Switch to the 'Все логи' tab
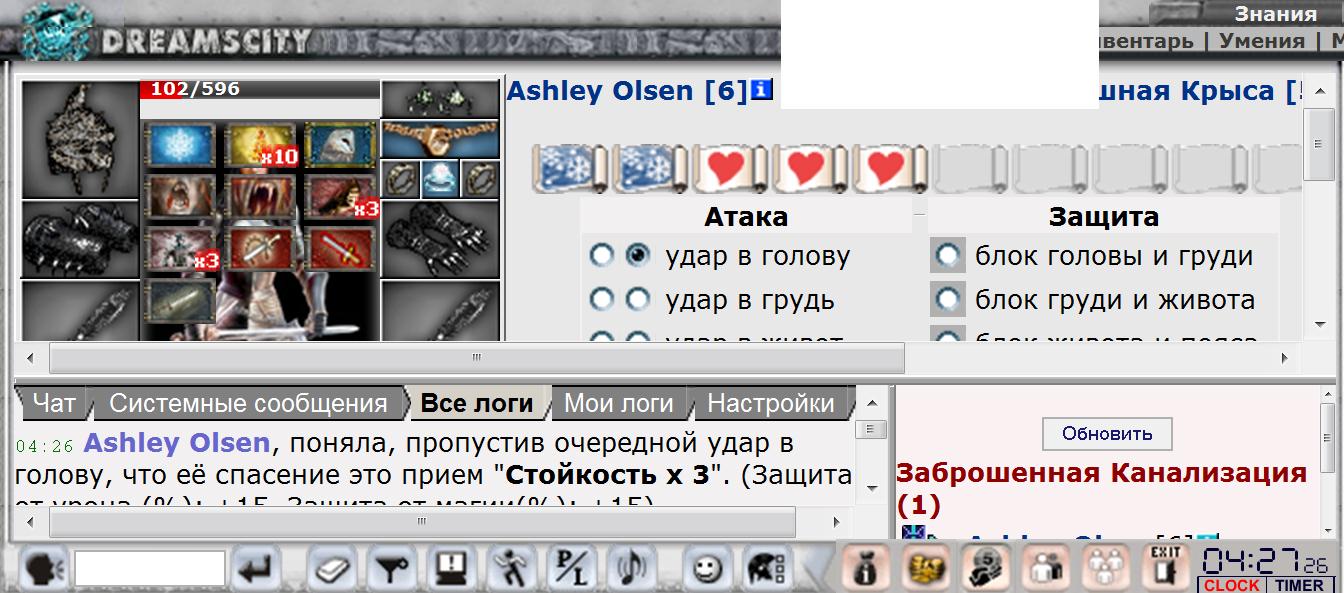Screen dimensions: 1344x593 click(477, 403)
